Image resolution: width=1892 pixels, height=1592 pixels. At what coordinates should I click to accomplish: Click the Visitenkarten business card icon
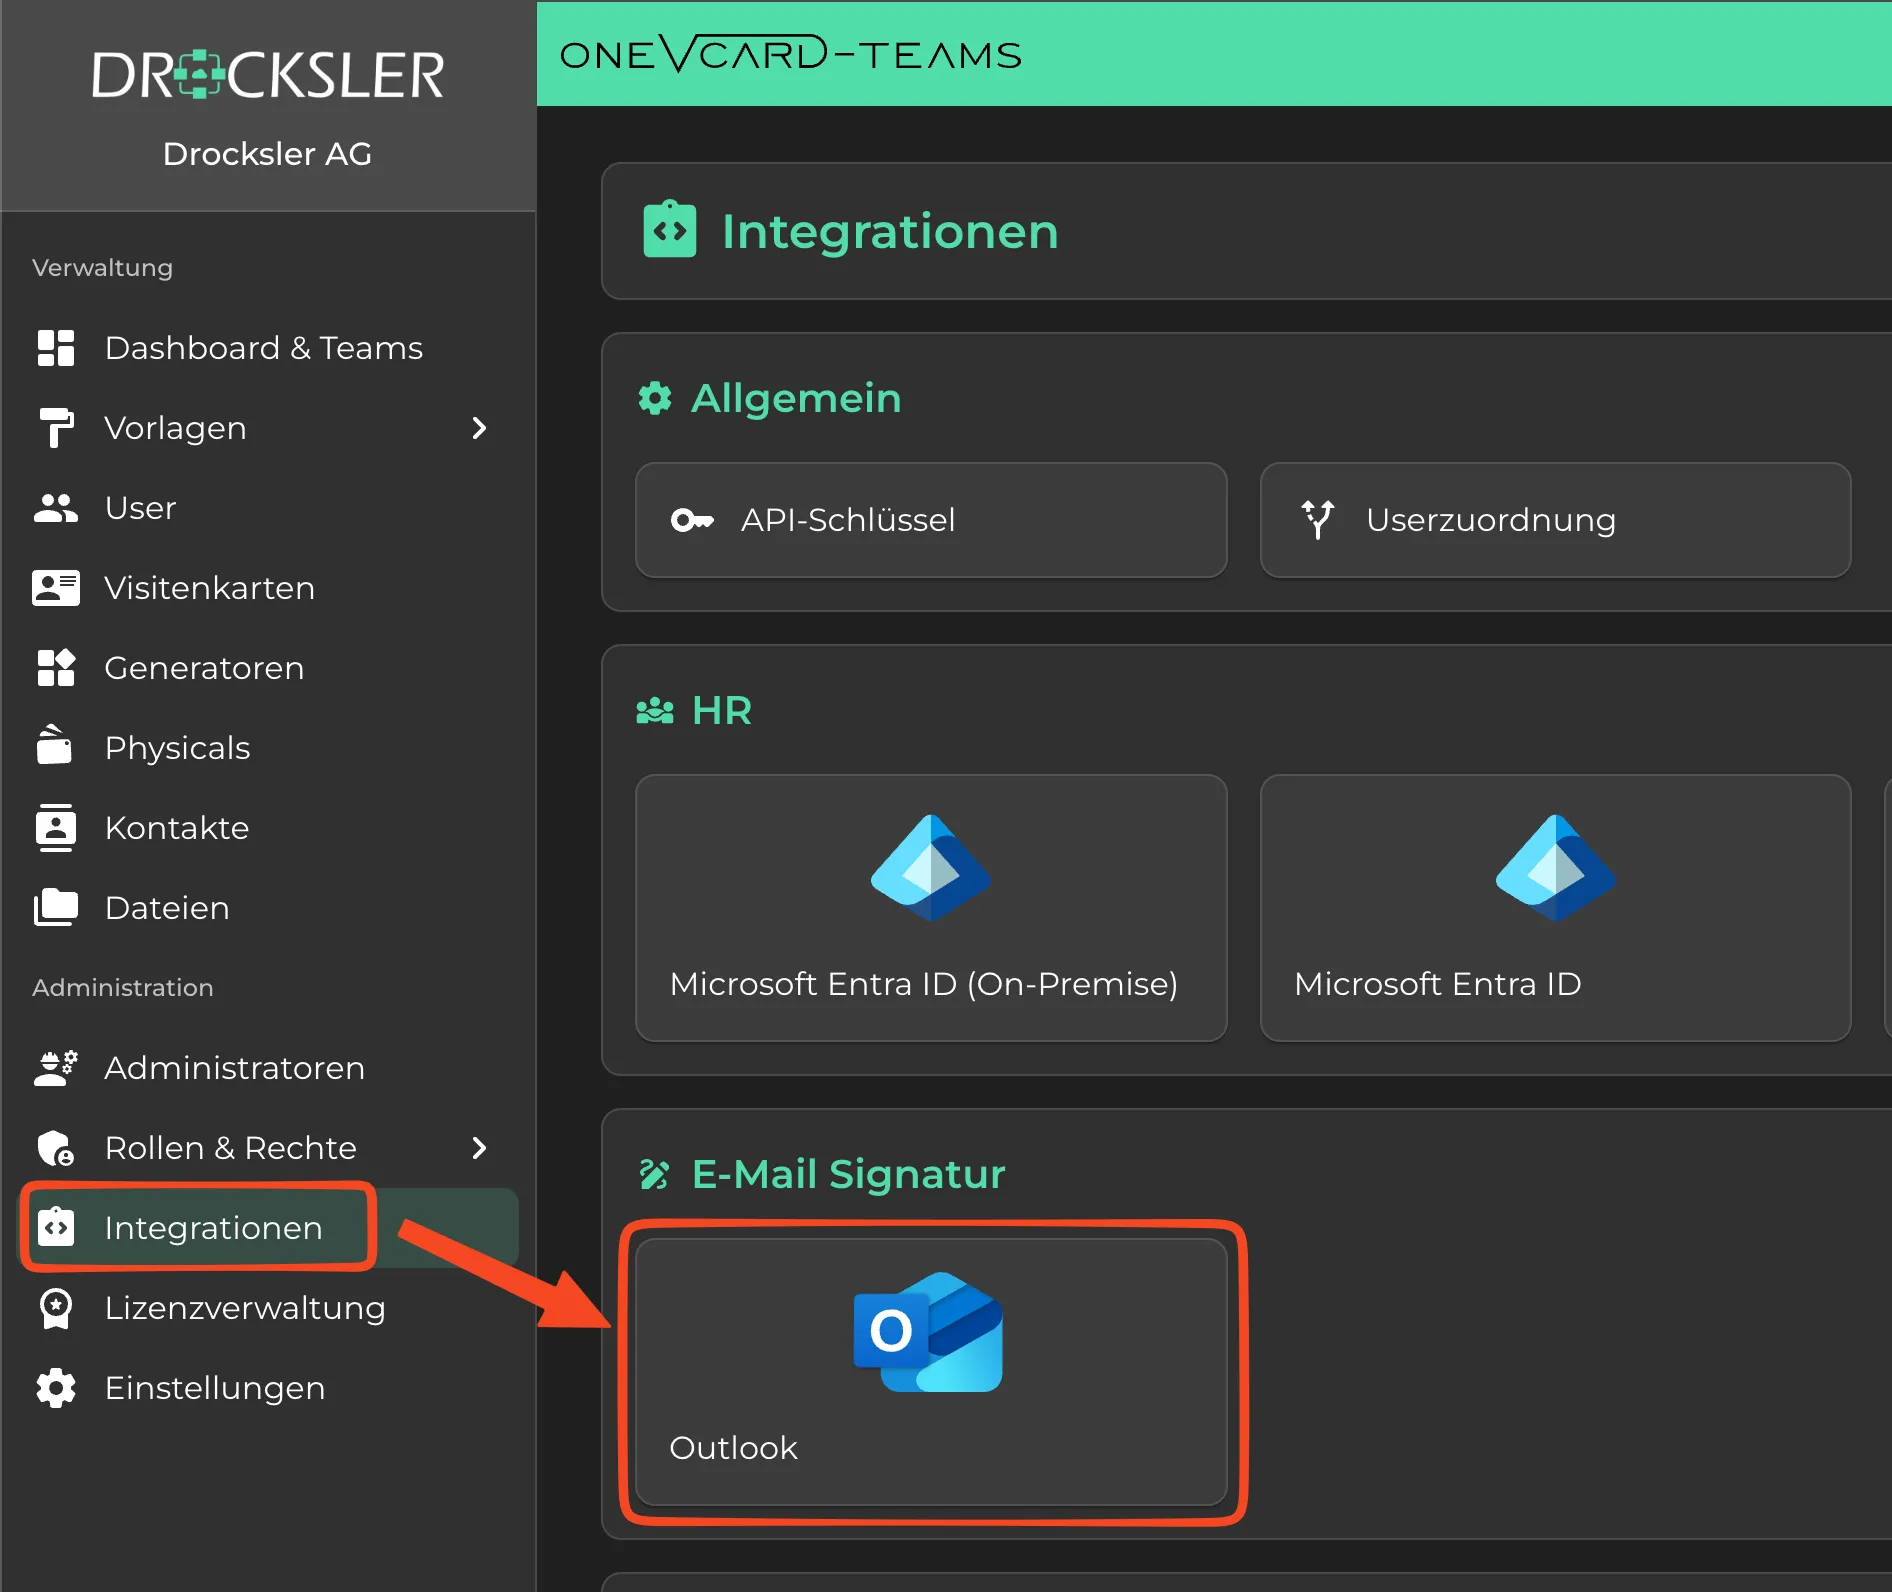coord(55,587)
